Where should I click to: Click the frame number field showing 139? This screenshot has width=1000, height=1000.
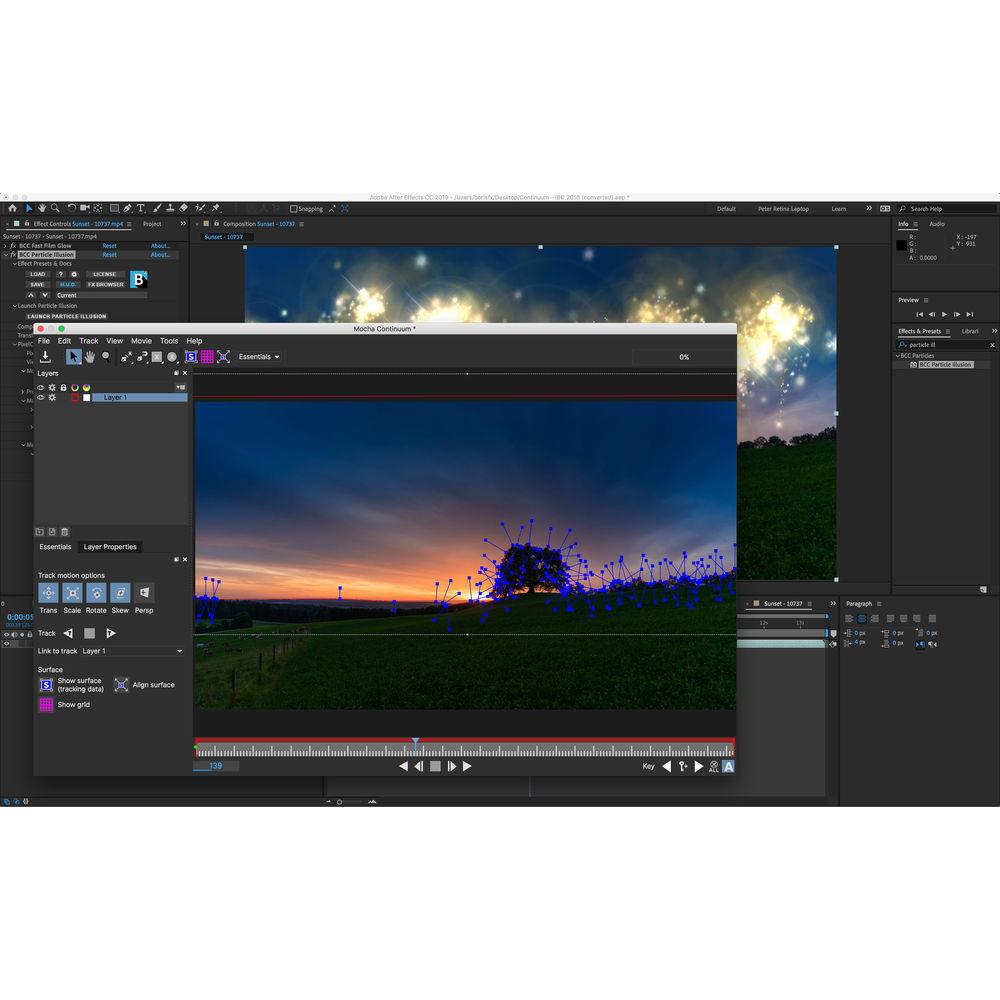coord(213,765)
